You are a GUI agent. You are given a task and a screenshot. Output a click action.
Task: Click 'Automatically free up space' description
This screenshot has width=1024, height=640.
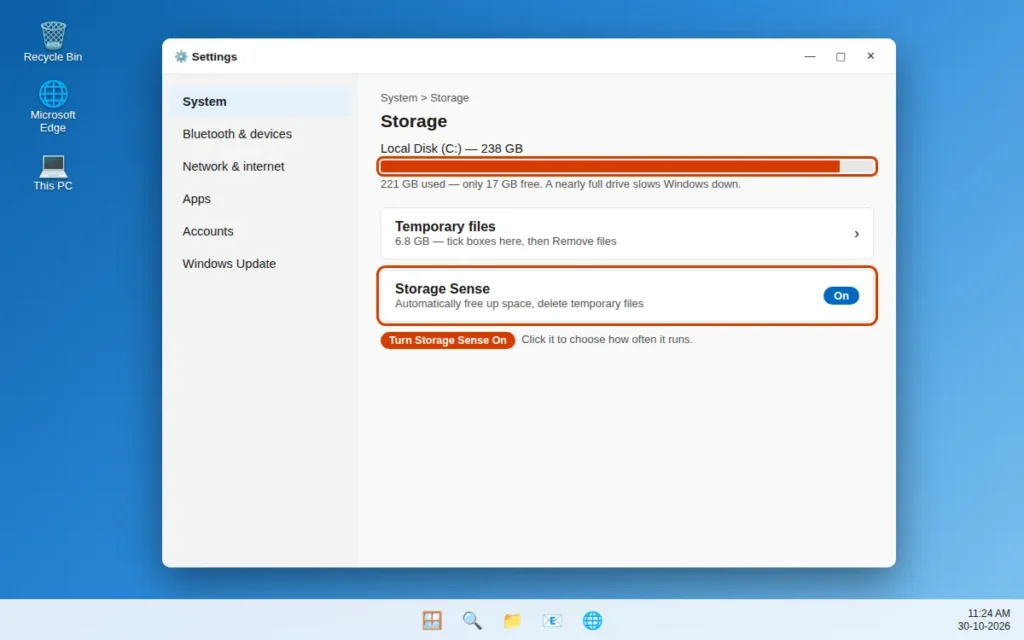[x=519, y=304]
